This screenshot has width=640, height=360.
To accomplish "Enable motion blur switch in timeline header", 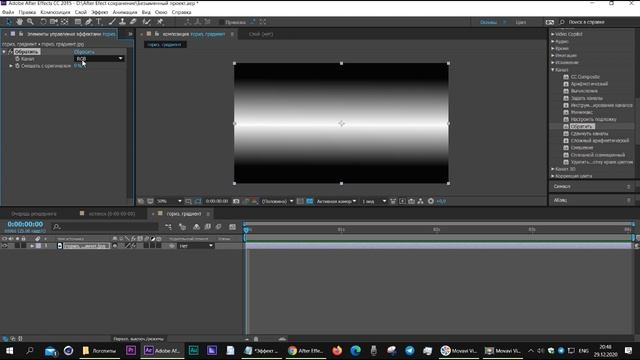I will pos(218,227).
